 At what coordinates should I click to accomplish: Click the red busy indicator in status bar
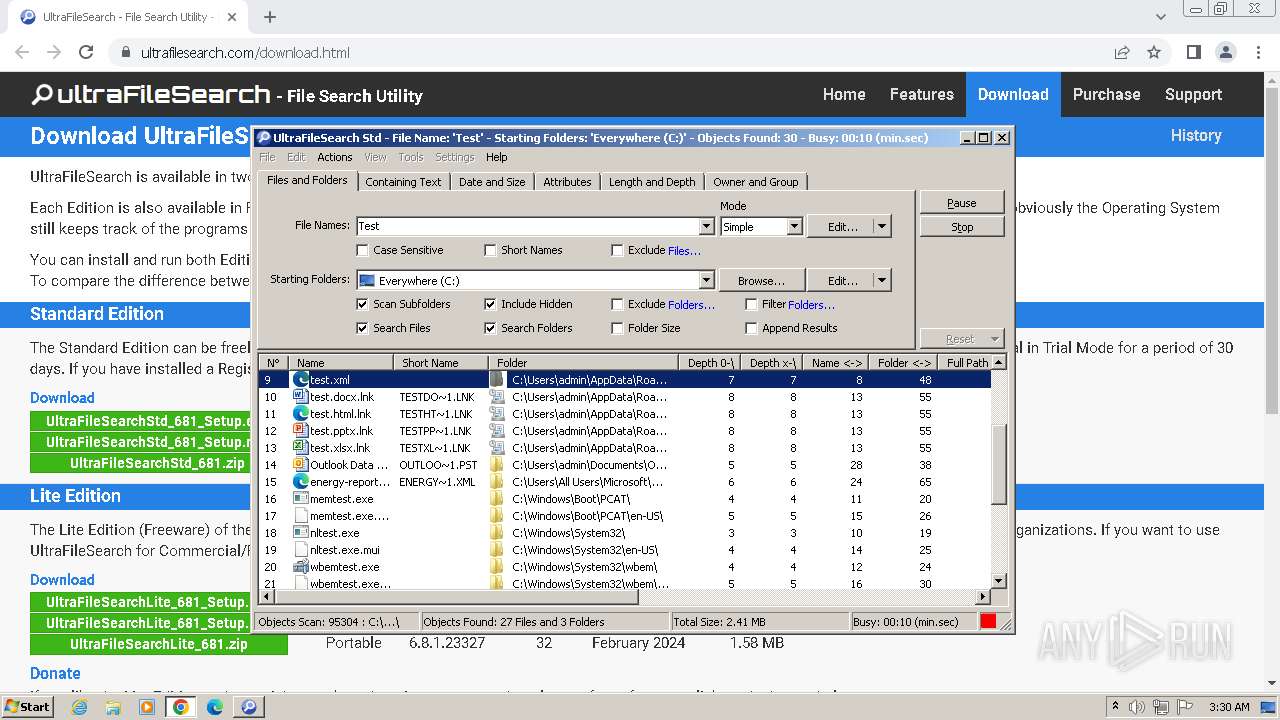988,621
